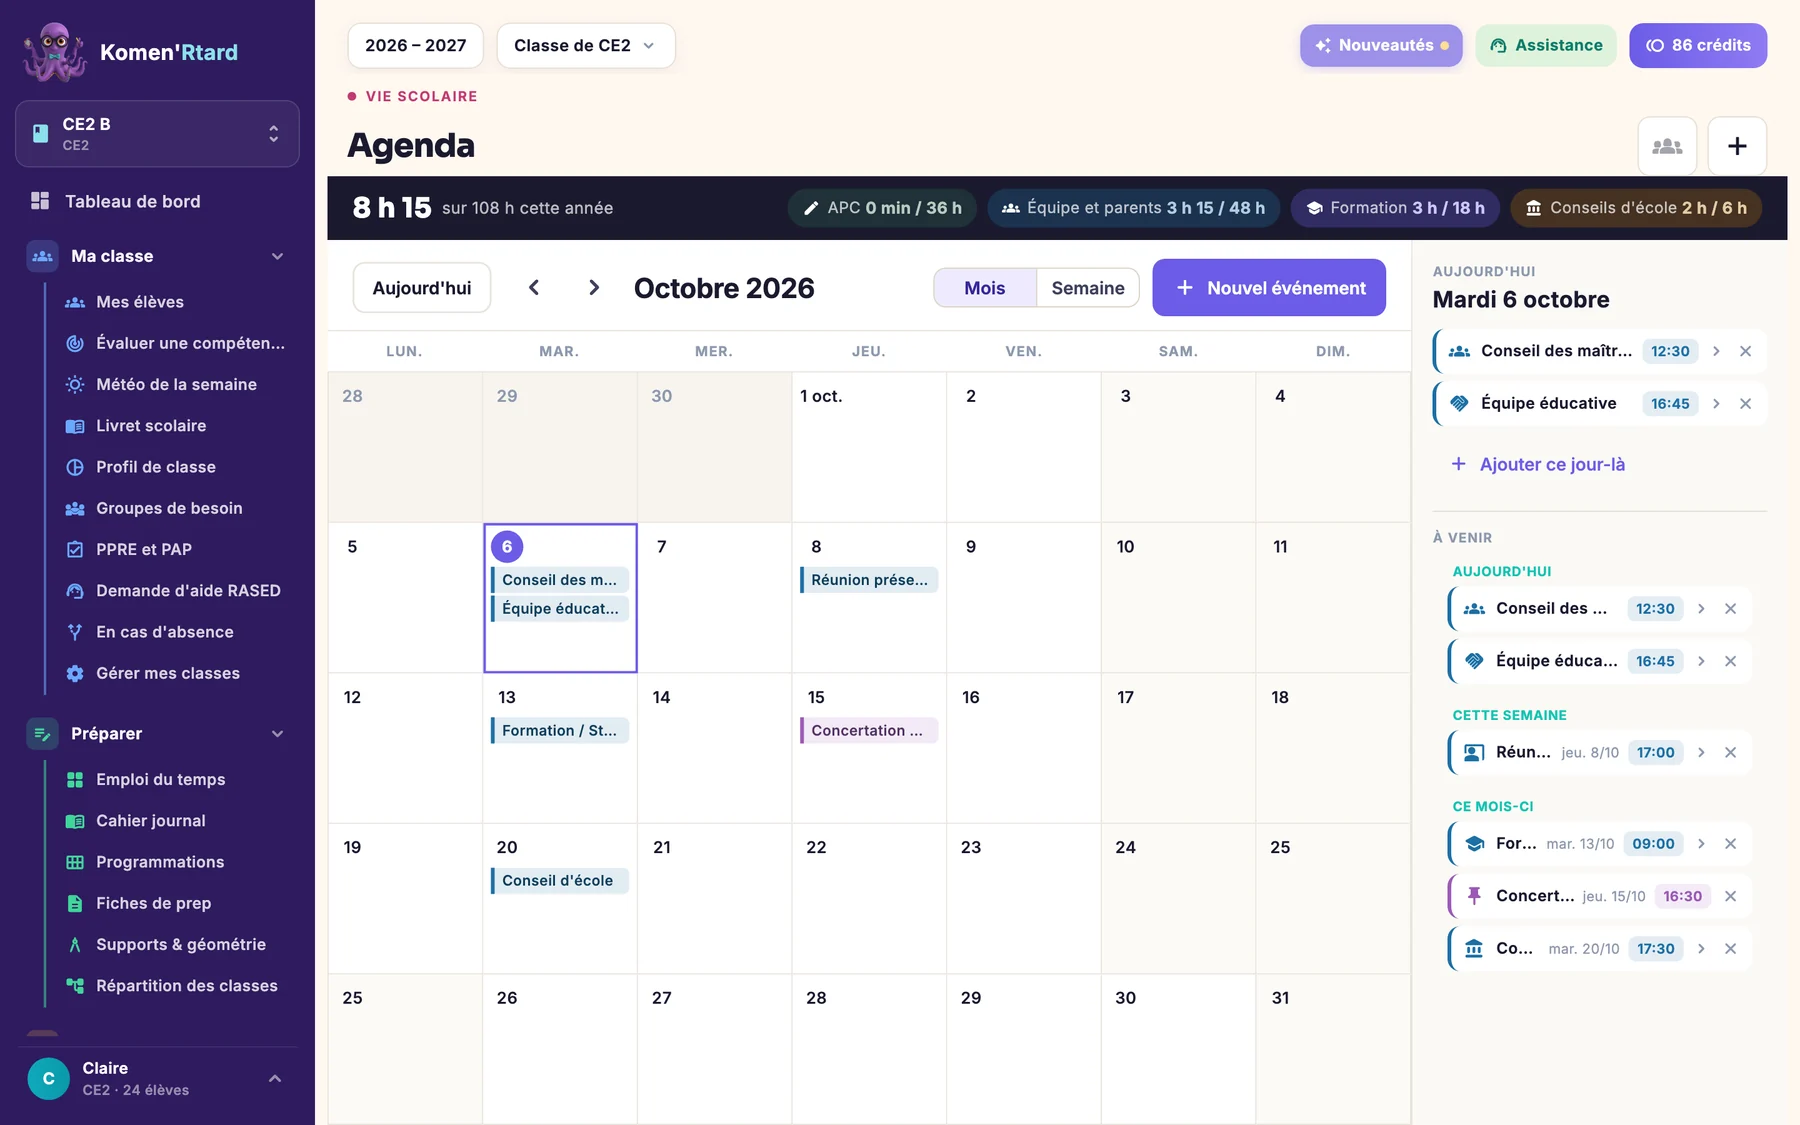Viewport: 1800px width, 1125px height.
Task: Collapse Préparer section
Action: point(277,733)
